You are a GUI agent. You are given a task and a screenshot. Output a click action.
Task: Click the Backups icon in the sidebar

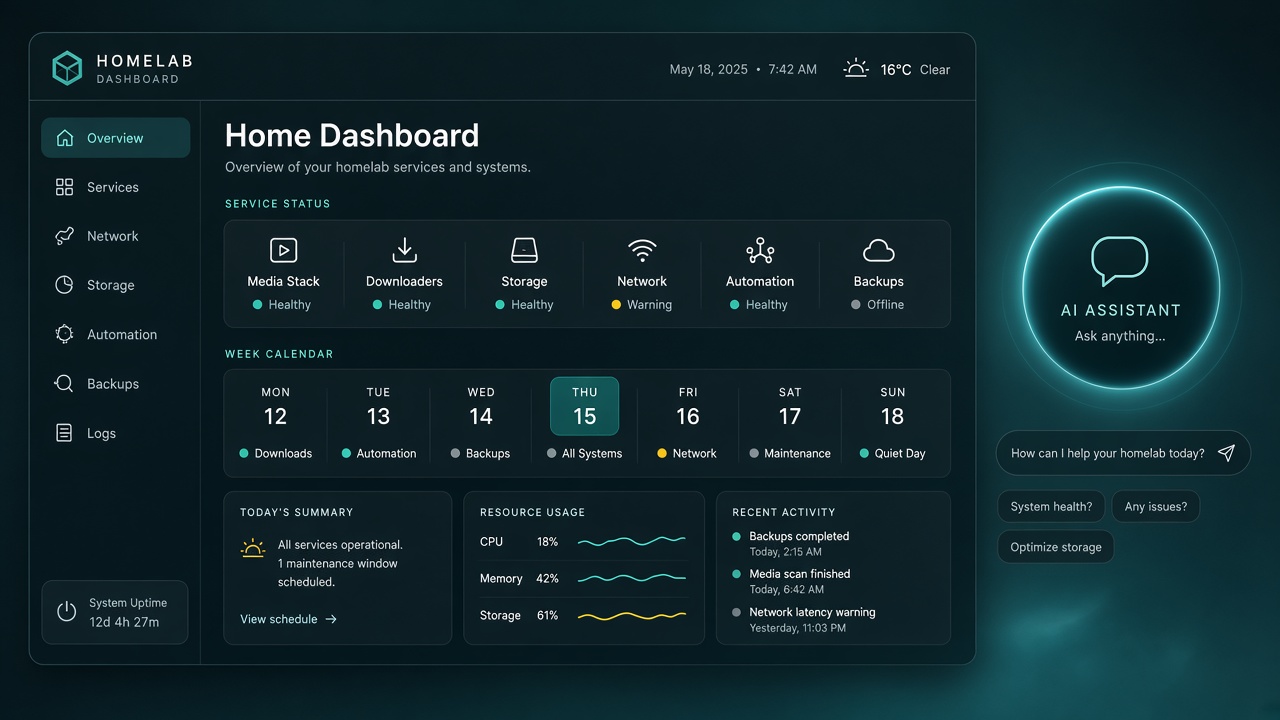[65, 383]
